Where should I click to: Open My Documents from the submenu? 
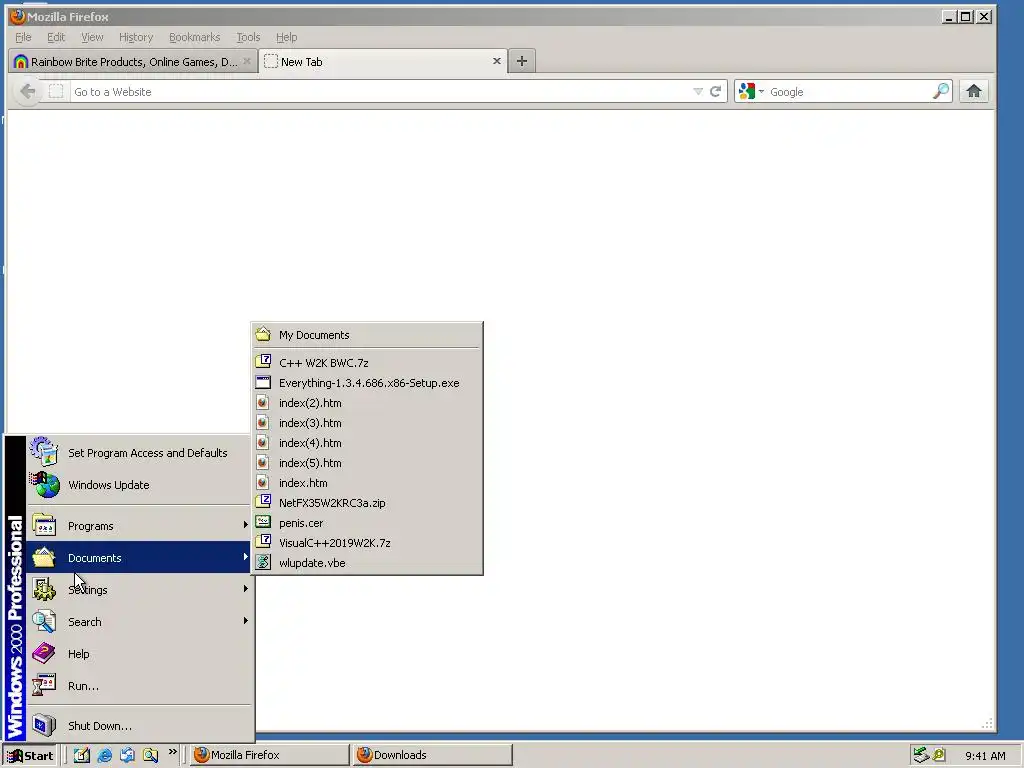click(367, 335)
